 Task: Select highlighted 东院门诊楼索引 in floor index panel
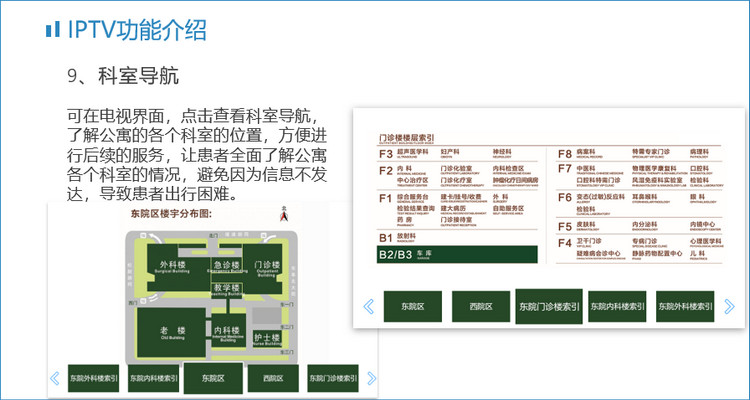(x=549, y=306)
